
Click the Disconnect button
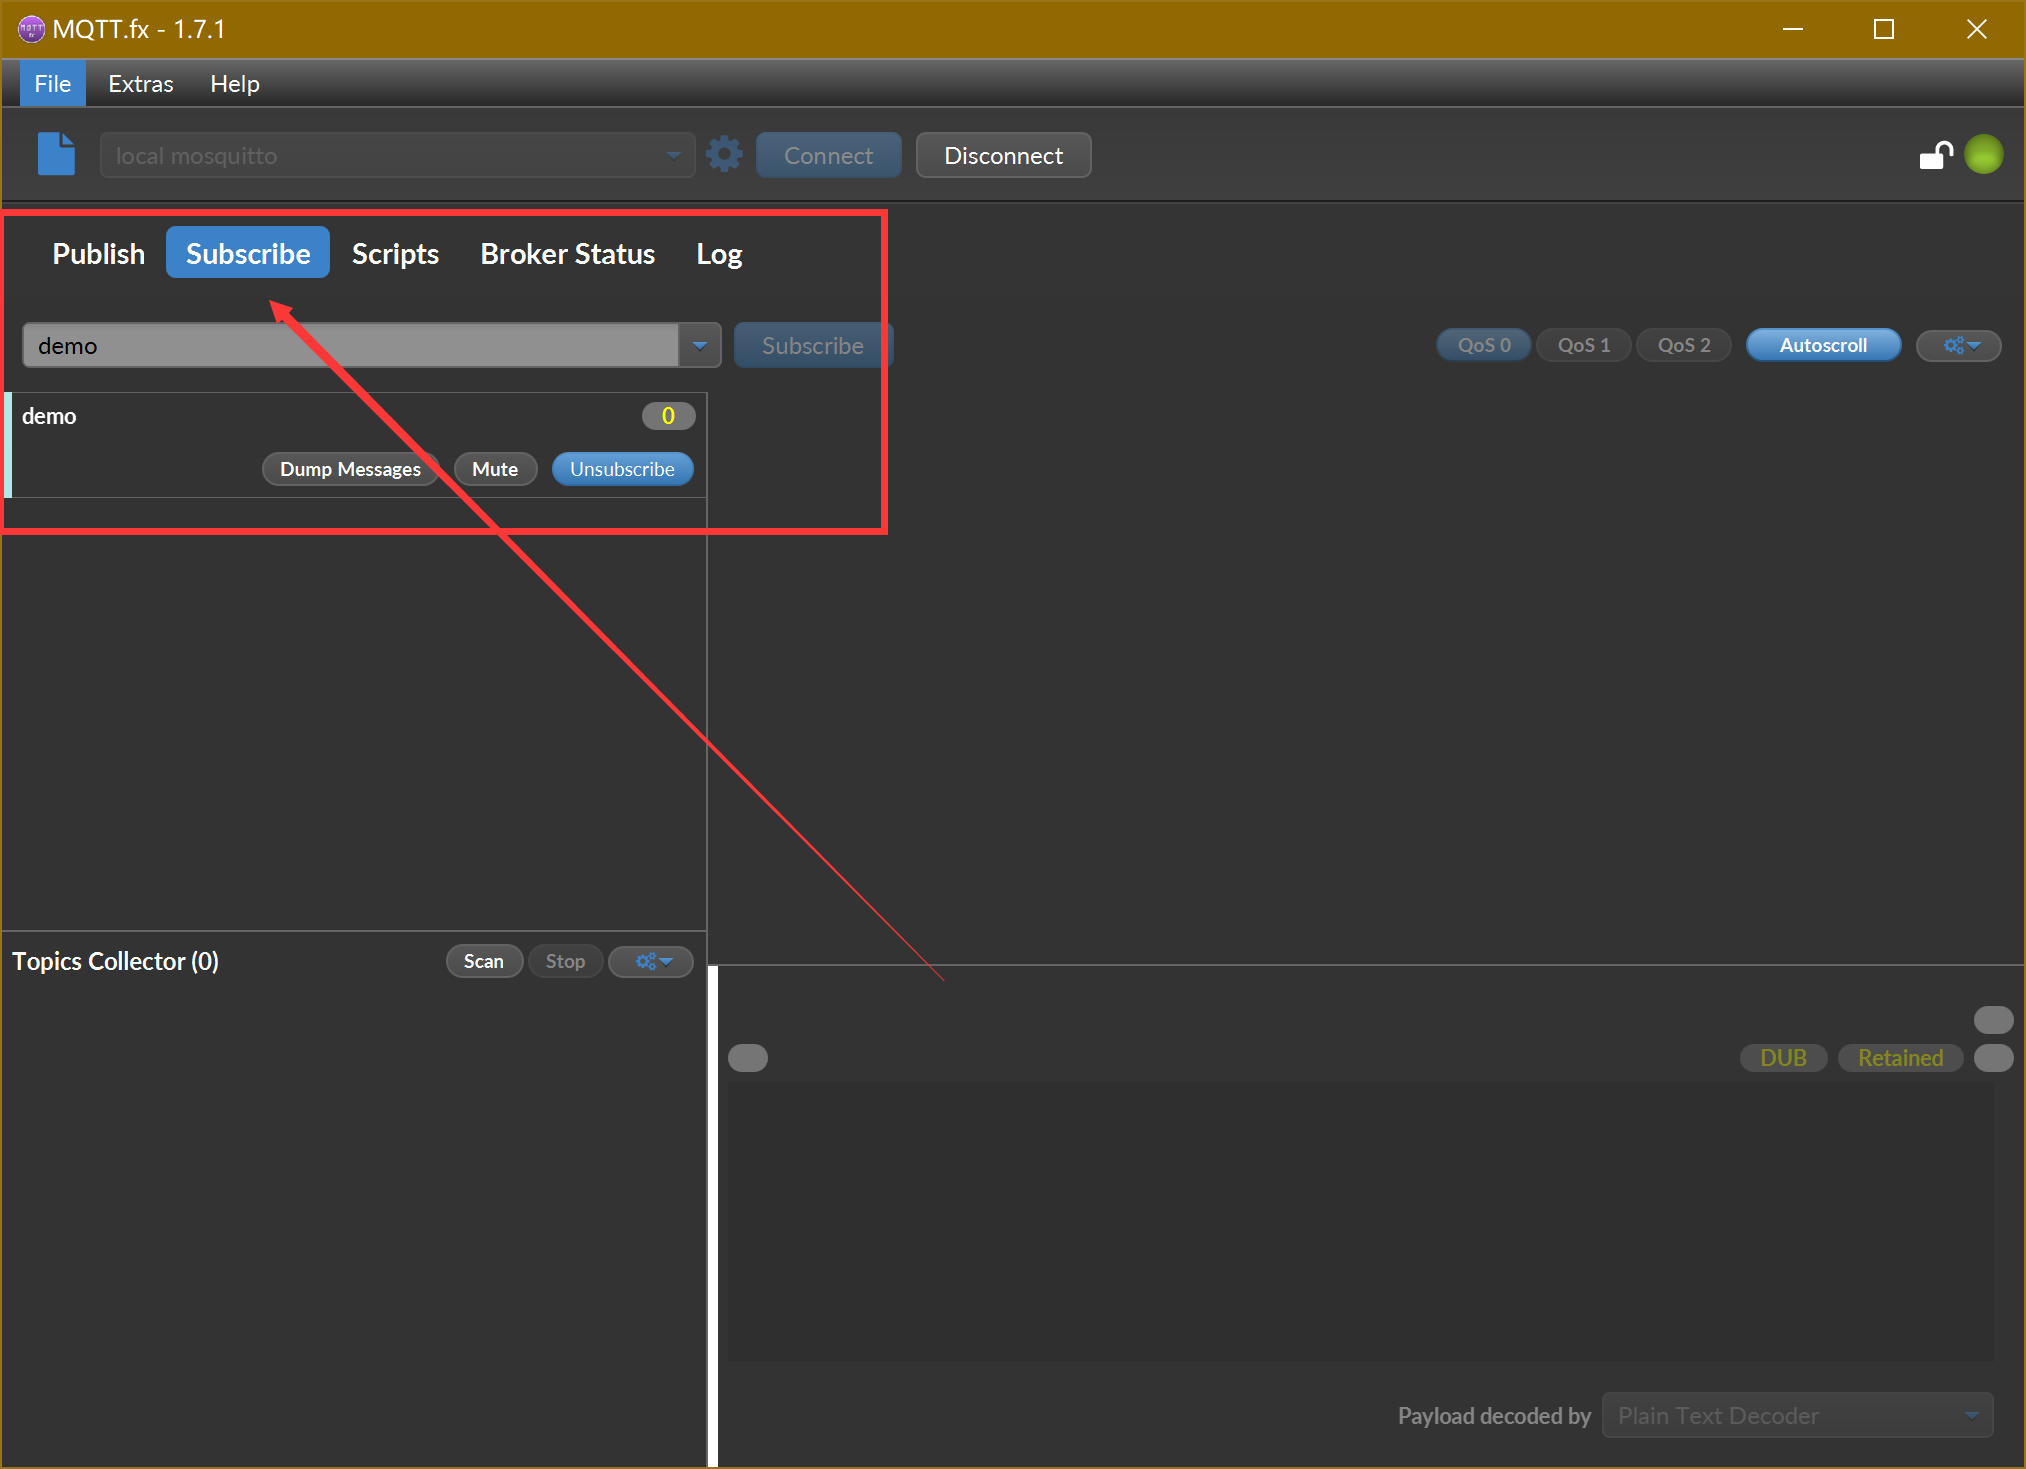coord(1003,155)
